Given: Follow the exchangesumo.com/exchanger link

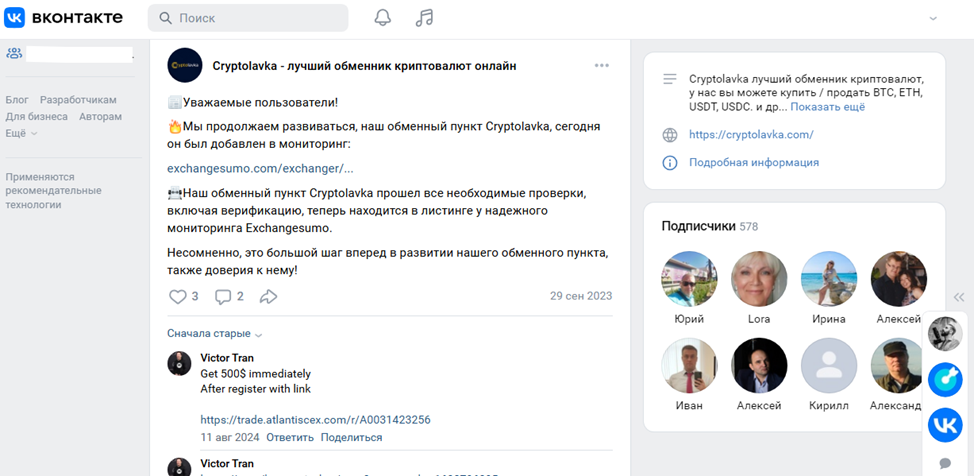Looking at the screenshot, I should 260,168.
